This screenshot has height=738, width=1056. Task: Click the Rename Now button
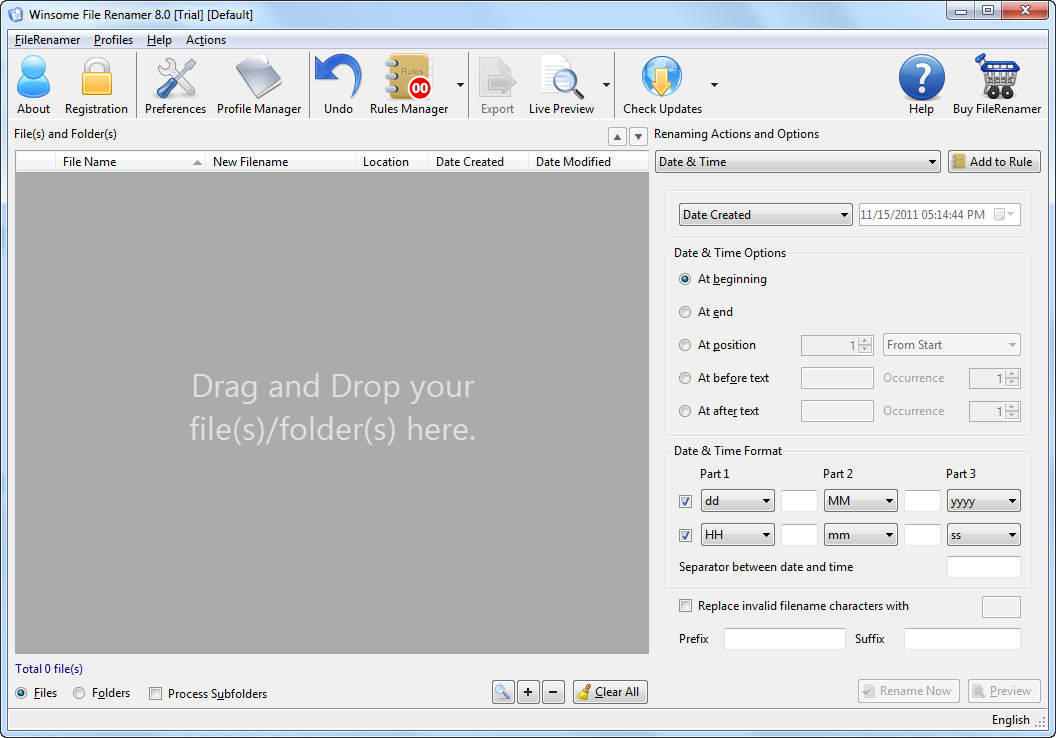(x=909, y=691)
